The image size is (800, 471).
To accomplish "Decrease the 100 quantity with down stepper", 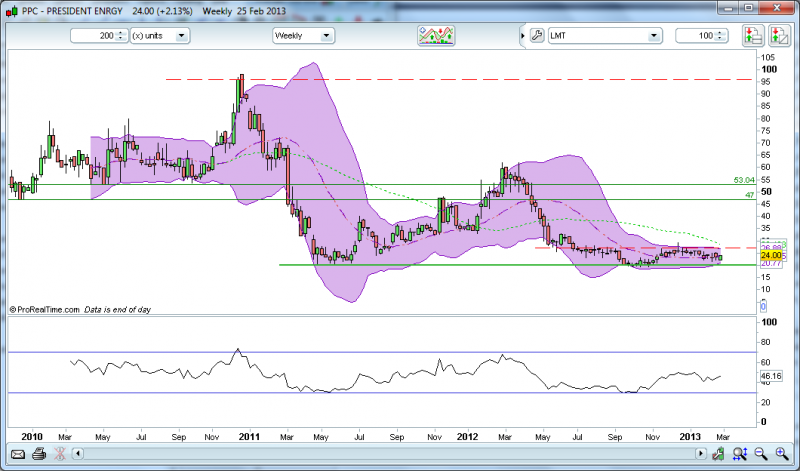I will coord(720,39).
